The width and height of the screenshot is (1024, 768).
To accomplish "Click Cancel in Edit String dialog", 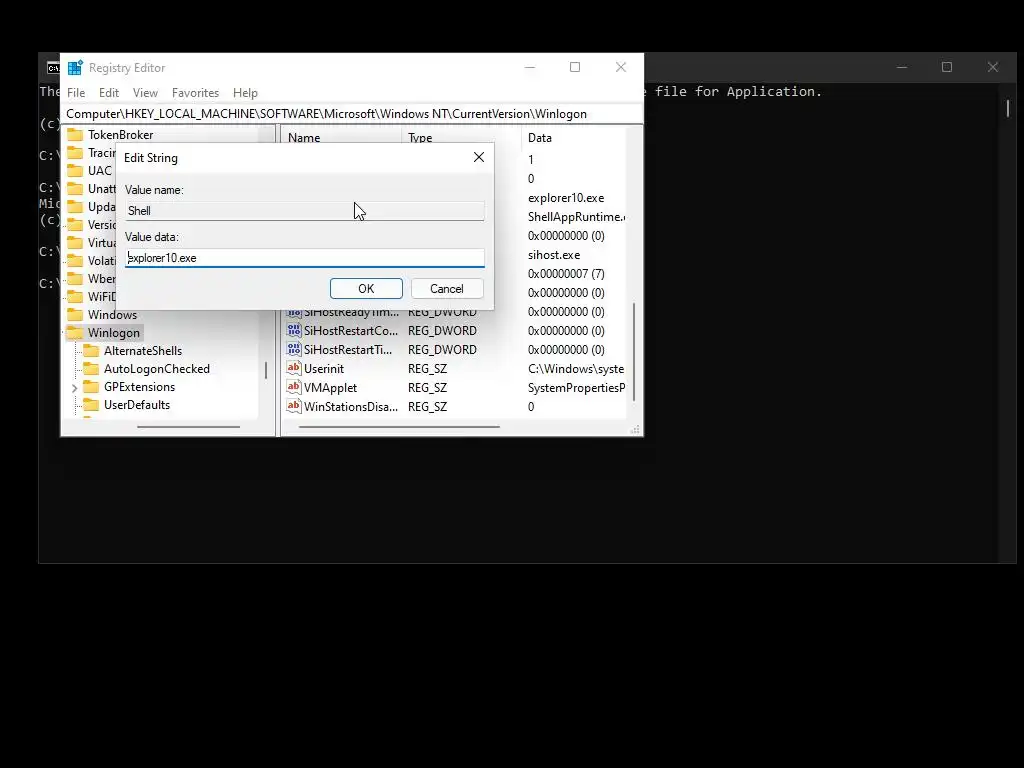I will (447, 289).
